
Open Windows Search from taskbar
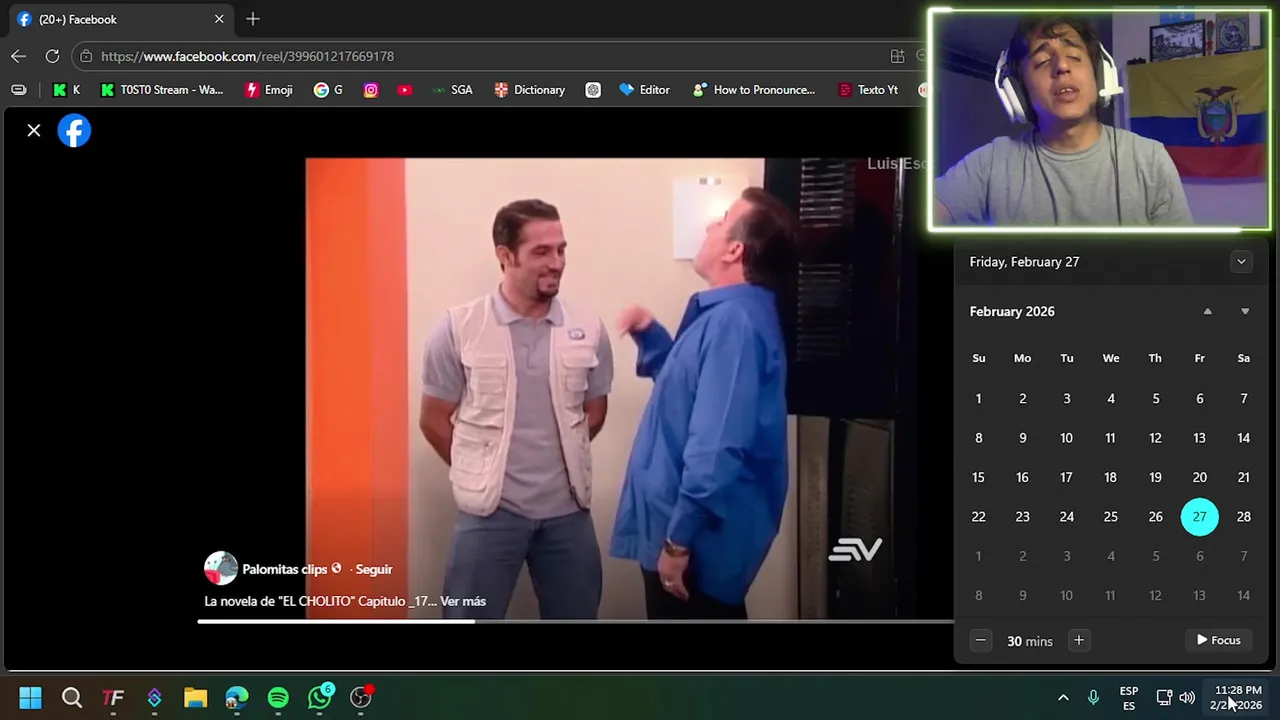tap(72, 698)
